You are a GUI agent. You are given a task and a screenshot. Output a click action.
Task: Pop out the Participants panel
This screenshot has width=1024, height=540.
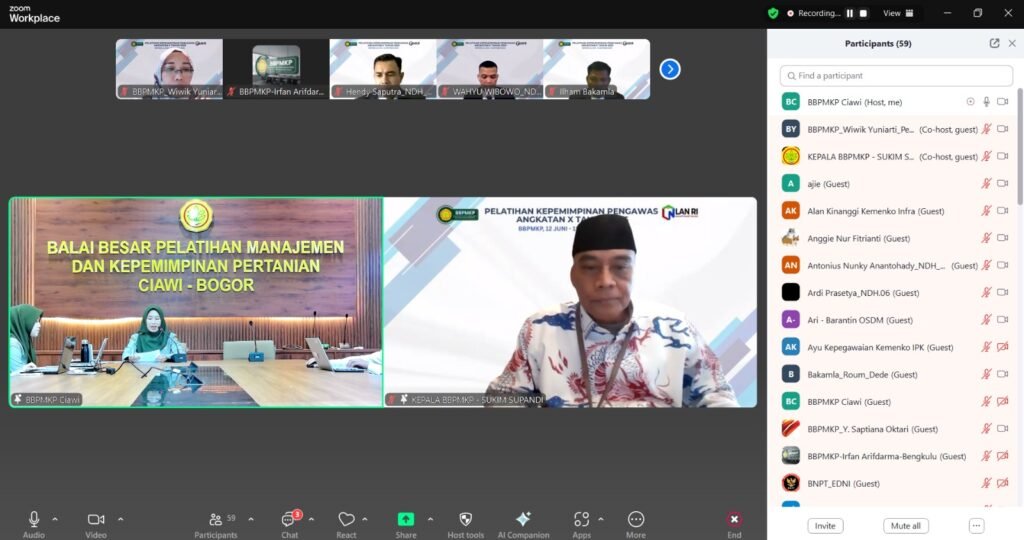[x=994, y=44]
